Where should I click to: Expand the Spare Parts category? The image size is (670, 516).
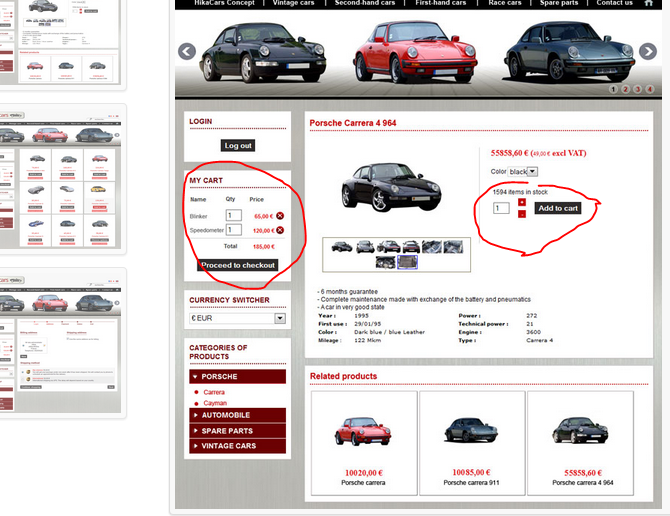pos(237,431)
